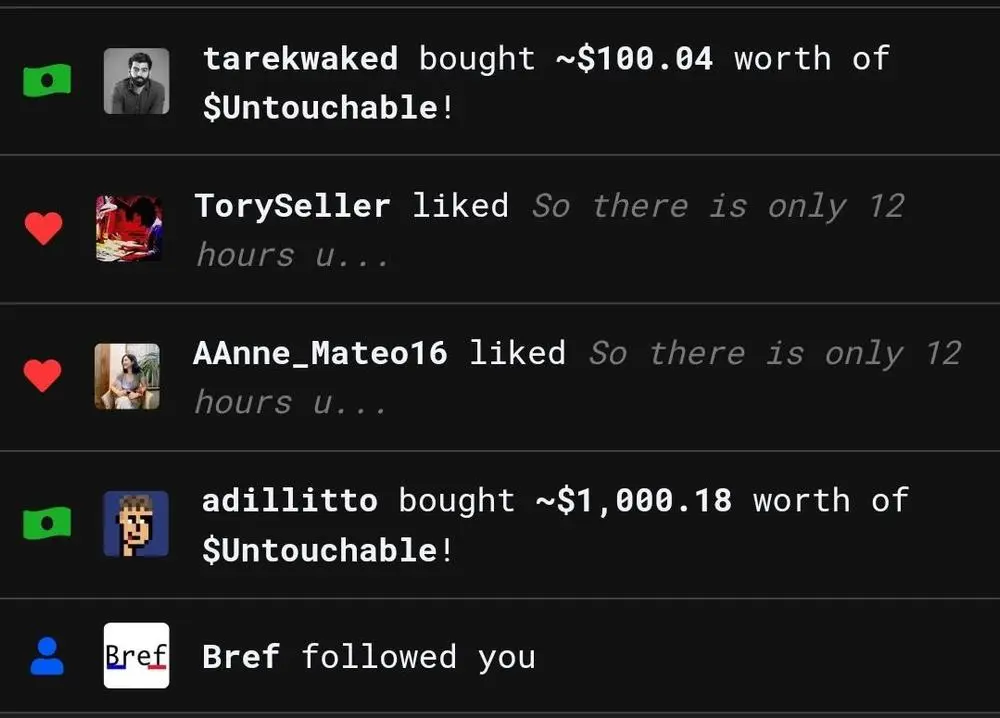Open Bref's profile thumbnail
This screenshot has width=1000, height=718.
point(137,656)
